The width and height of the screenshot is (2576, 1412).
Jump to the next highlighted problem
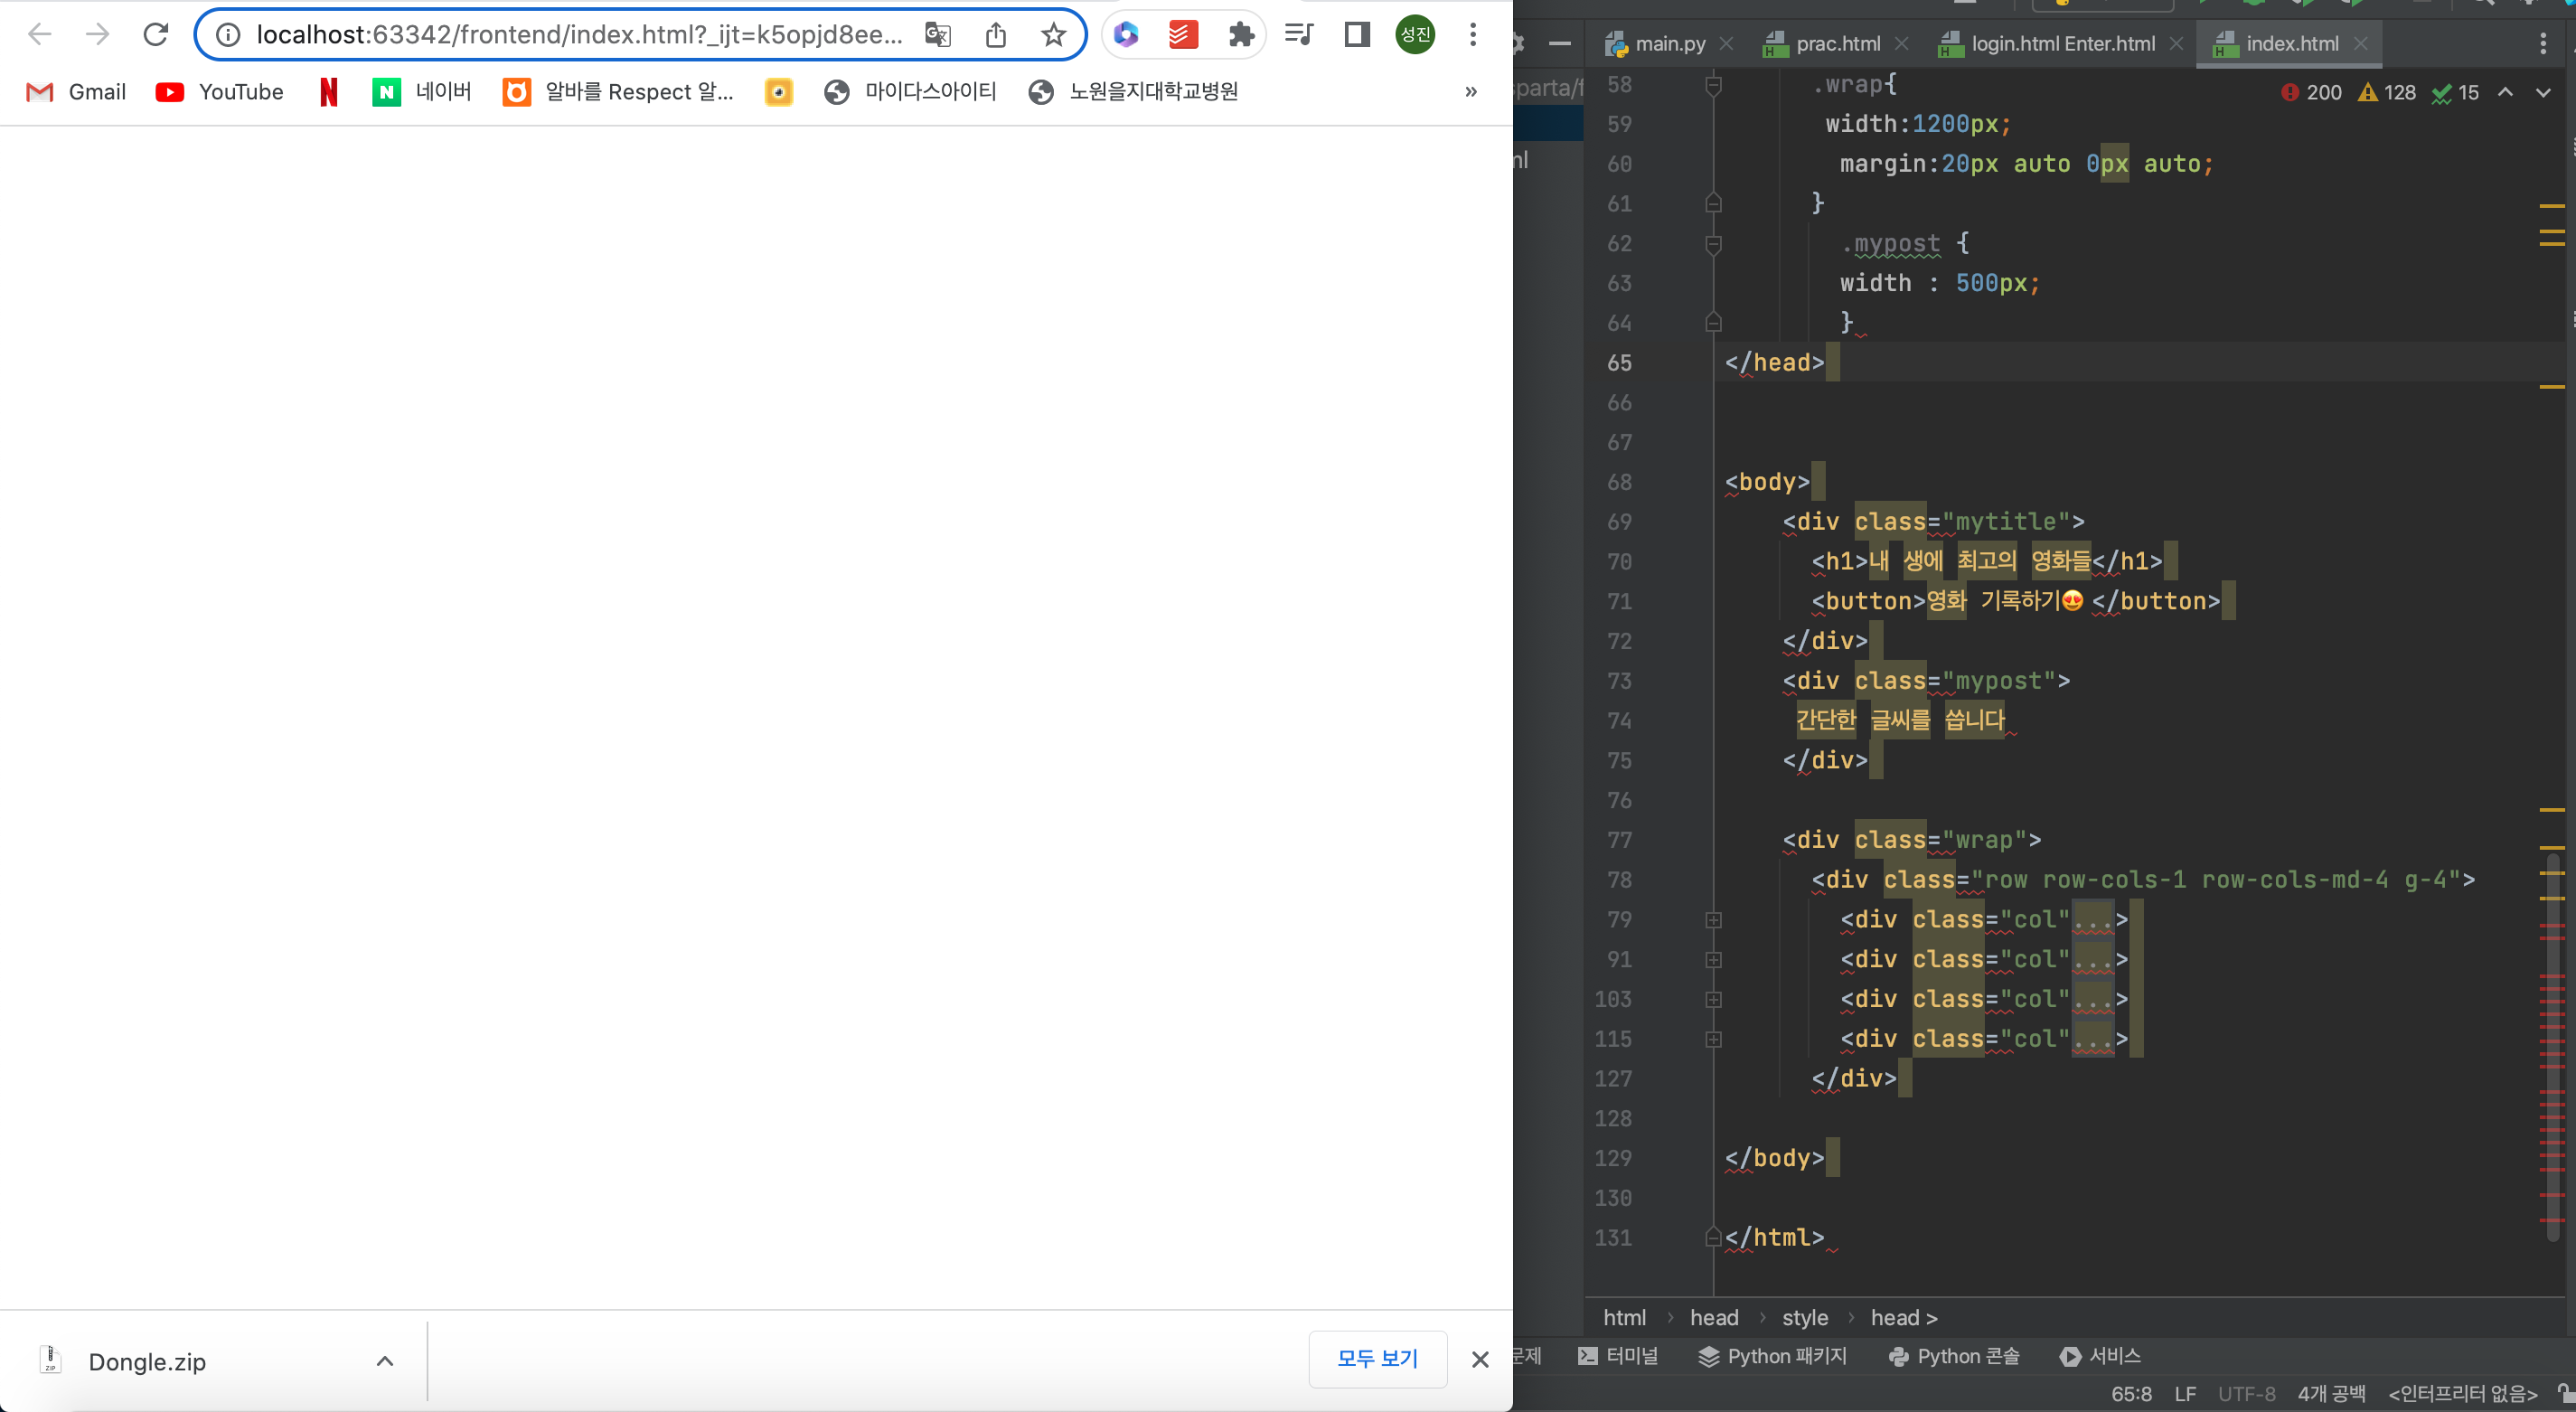(x=2543, y=93)
